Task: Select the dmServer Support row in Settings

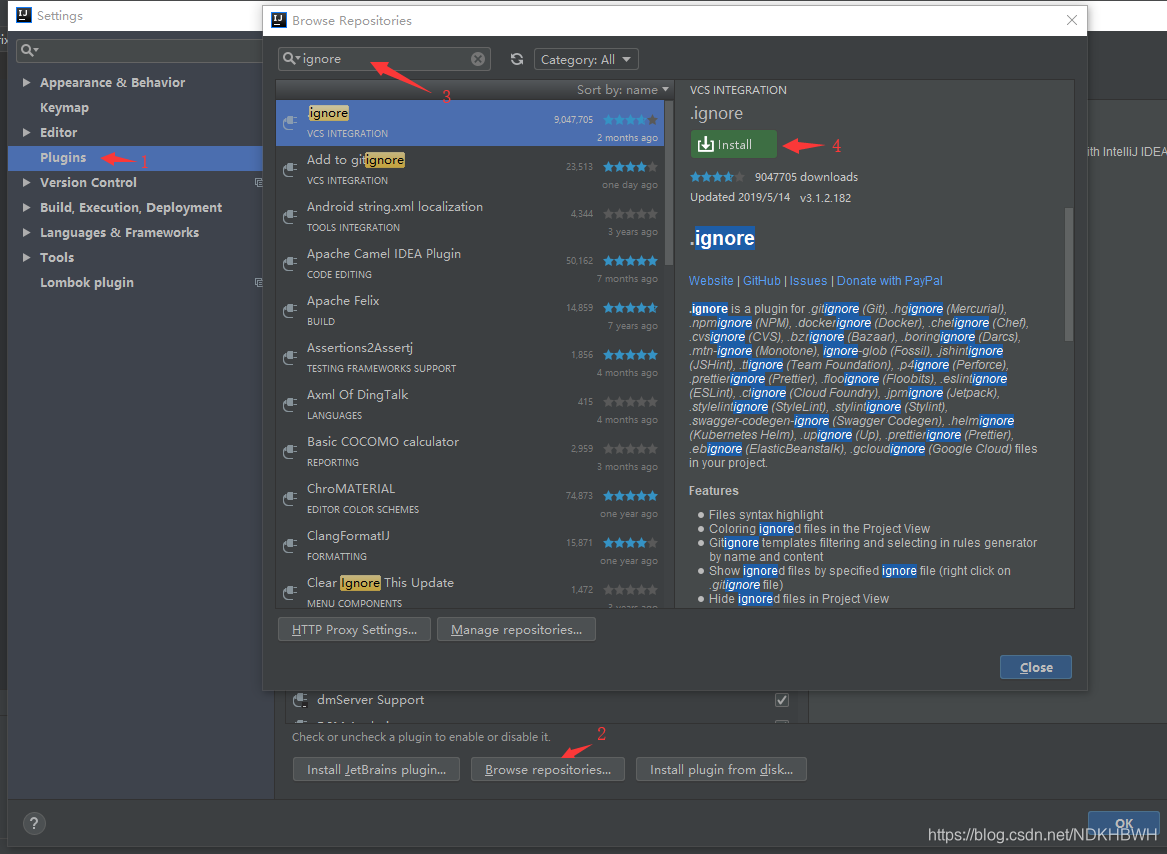Action: tap(541, 700)
